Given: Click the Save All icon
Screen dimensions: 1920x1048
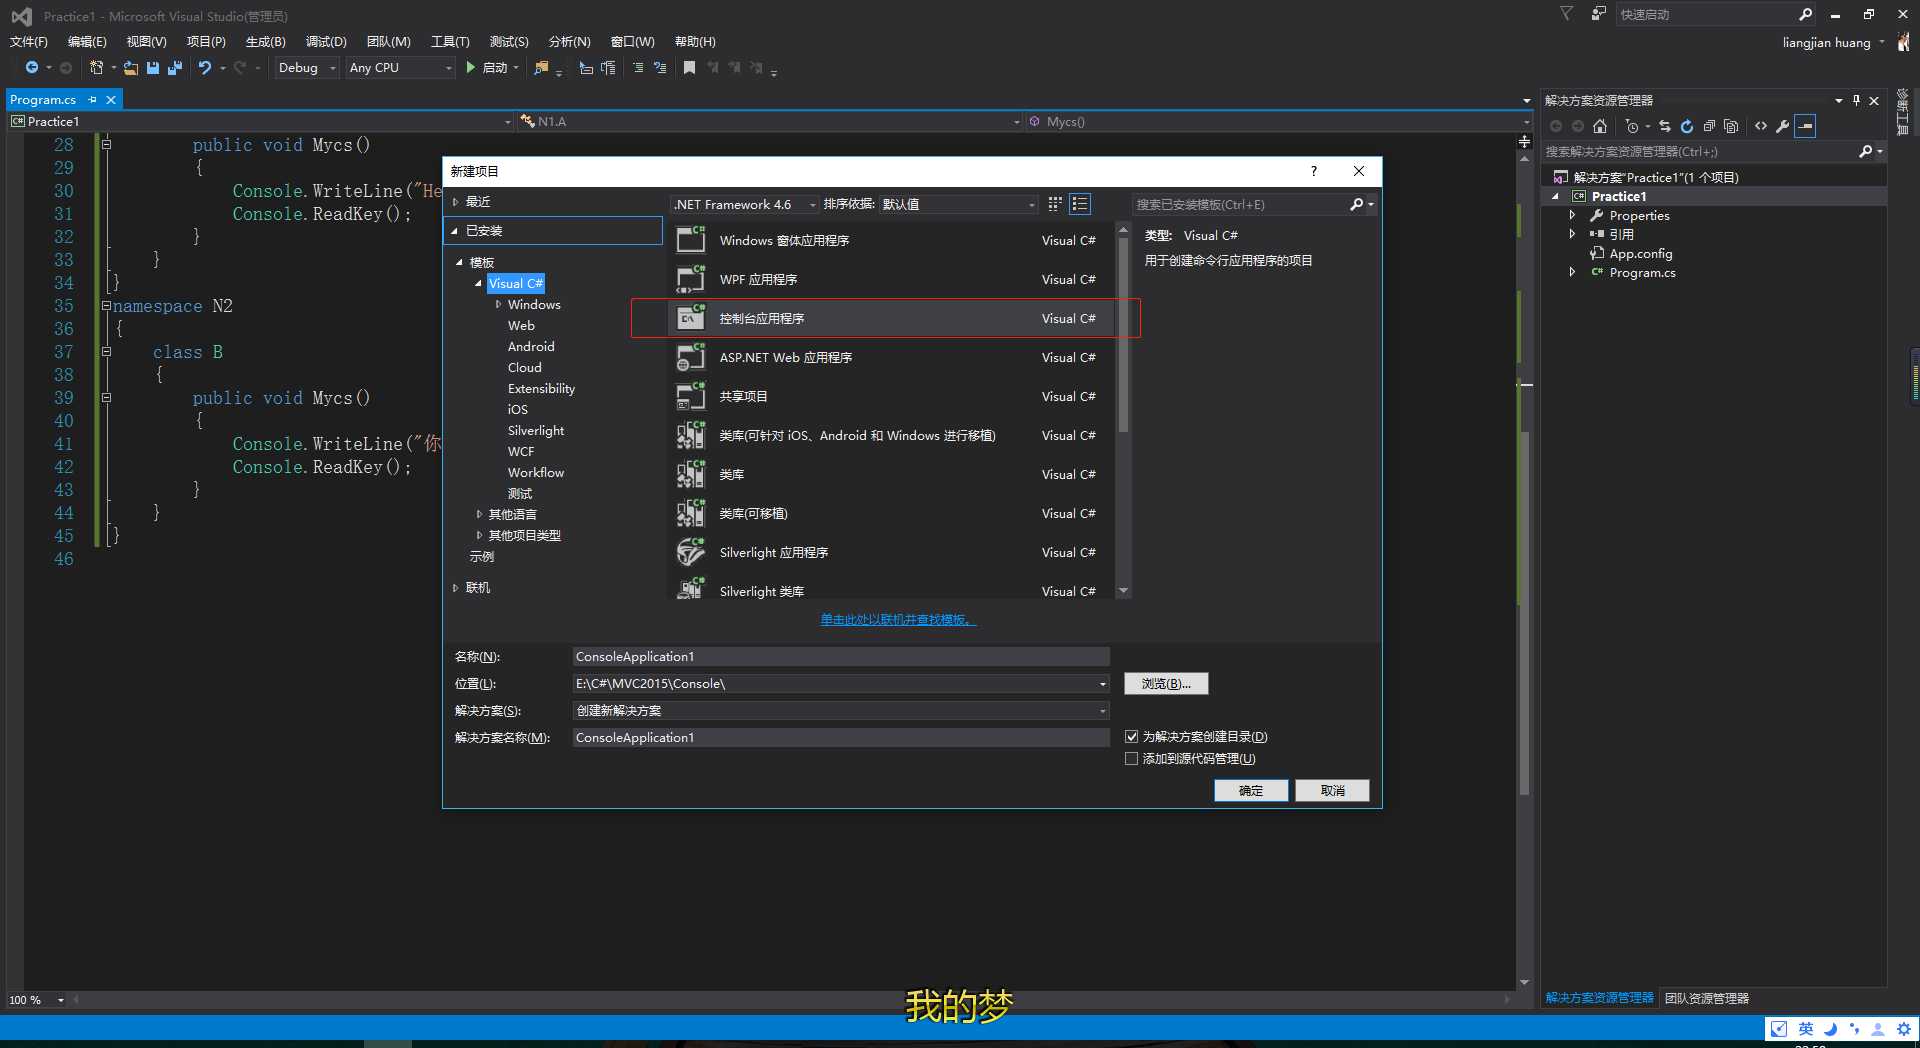Looking at the screenshot, I should click(x=175, y=67).
